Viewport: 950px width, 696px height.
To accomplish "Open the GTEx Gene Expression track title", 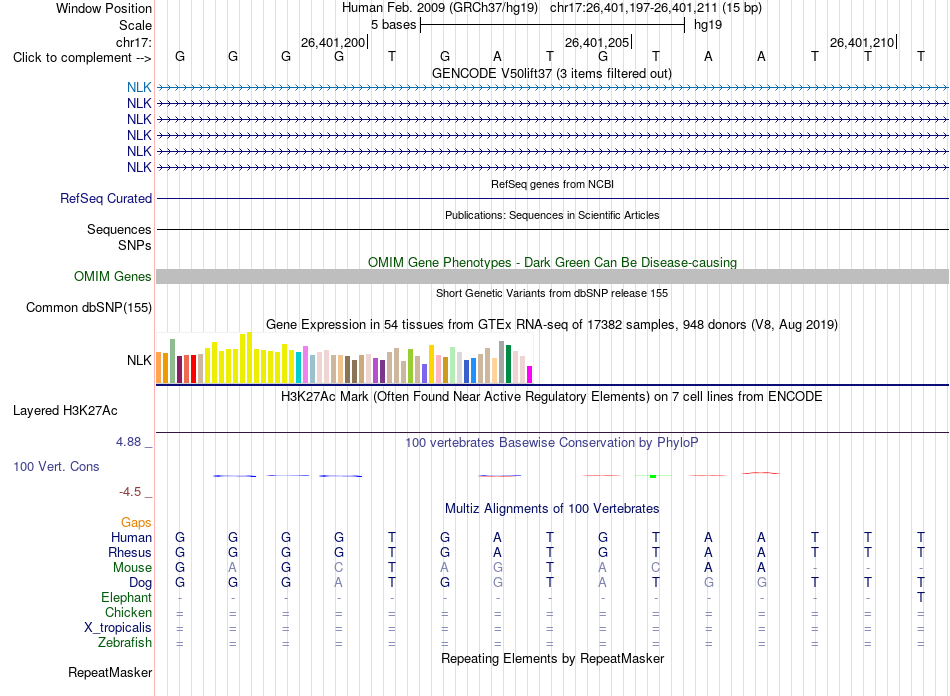I will (x=552, y=324).
